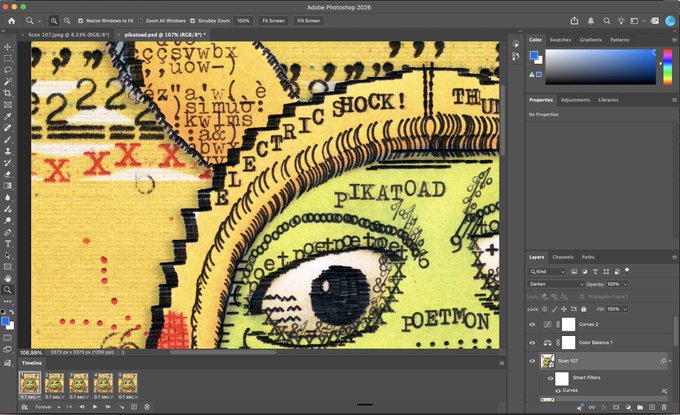Select the Frame tool
The width and height of the screenshot is (680, 415).
tap(8, 105)
